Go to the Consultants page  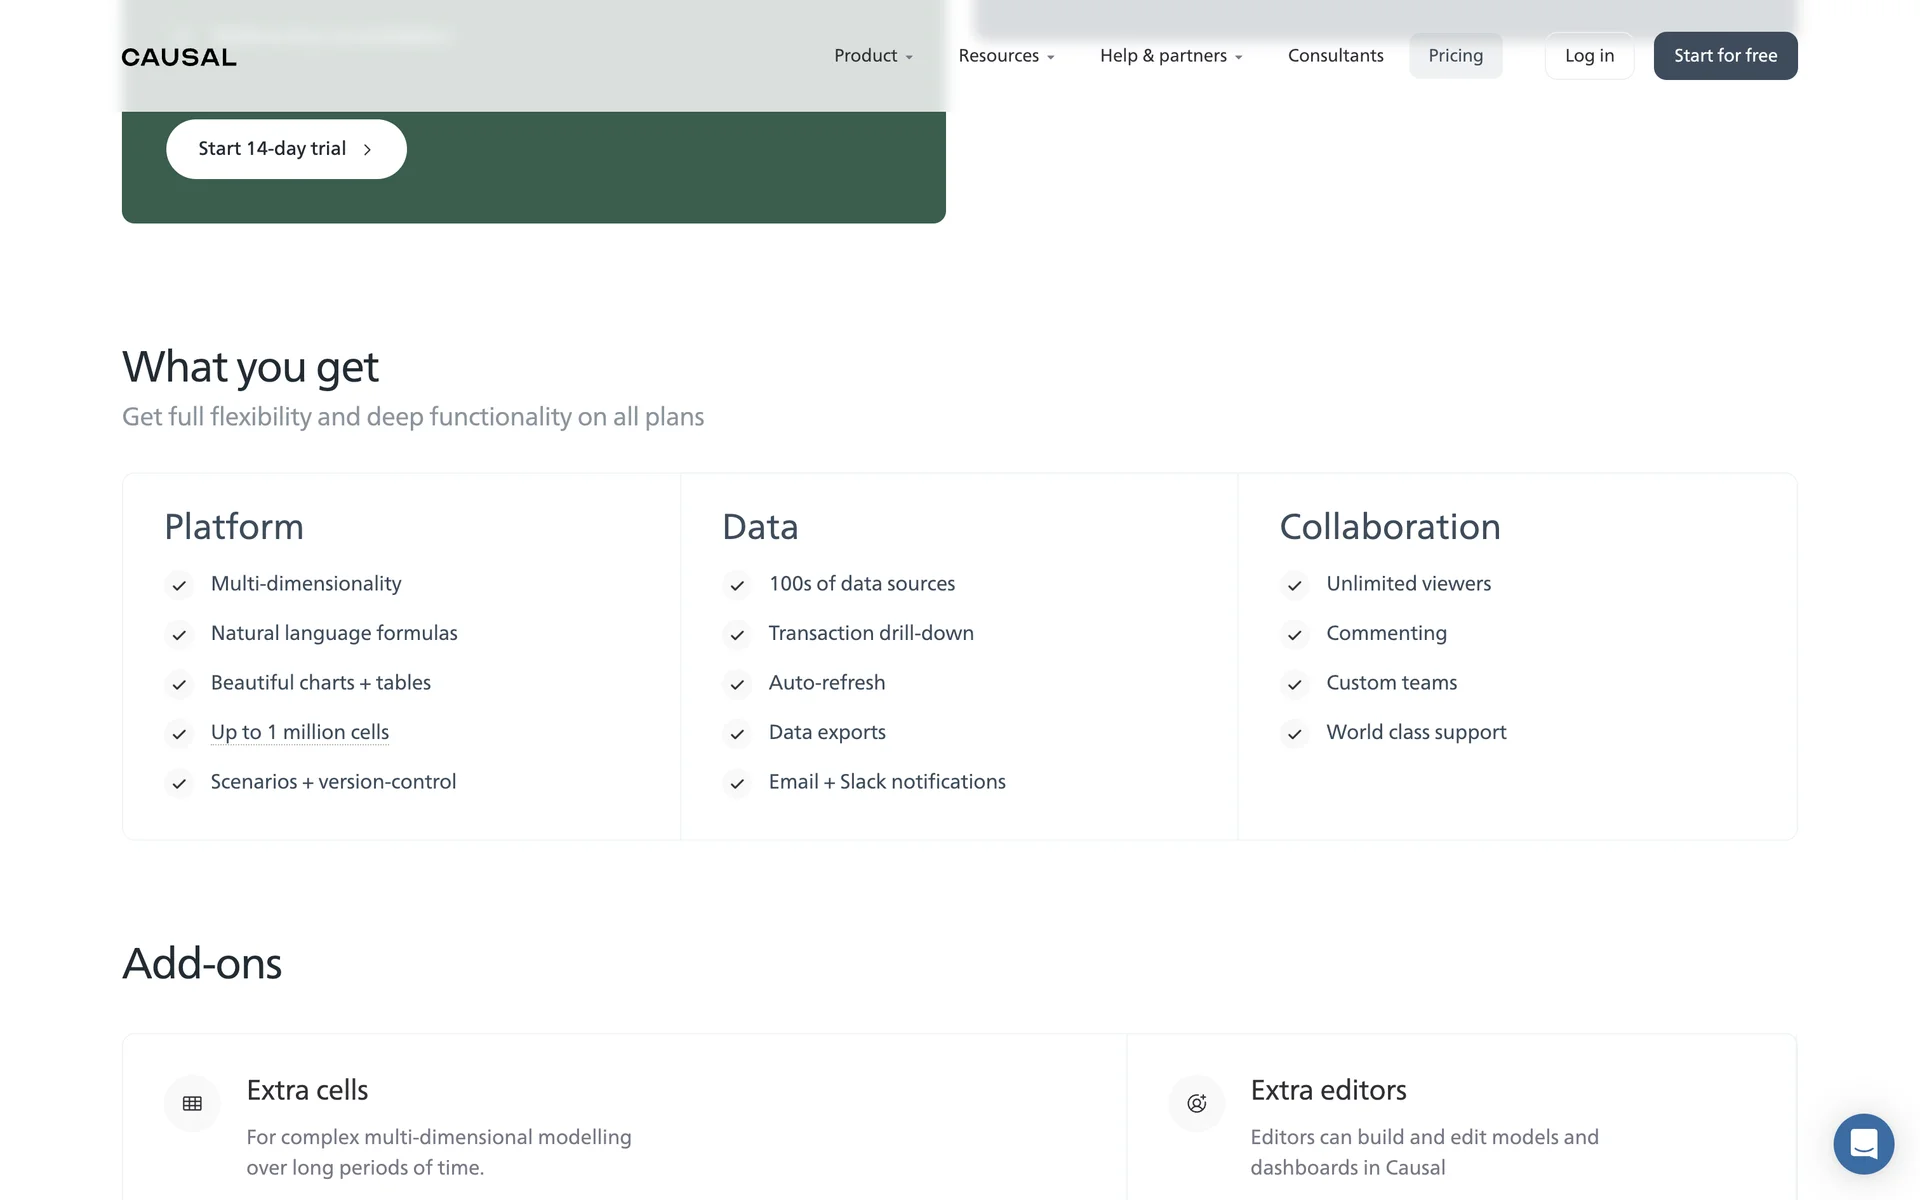1335,56
